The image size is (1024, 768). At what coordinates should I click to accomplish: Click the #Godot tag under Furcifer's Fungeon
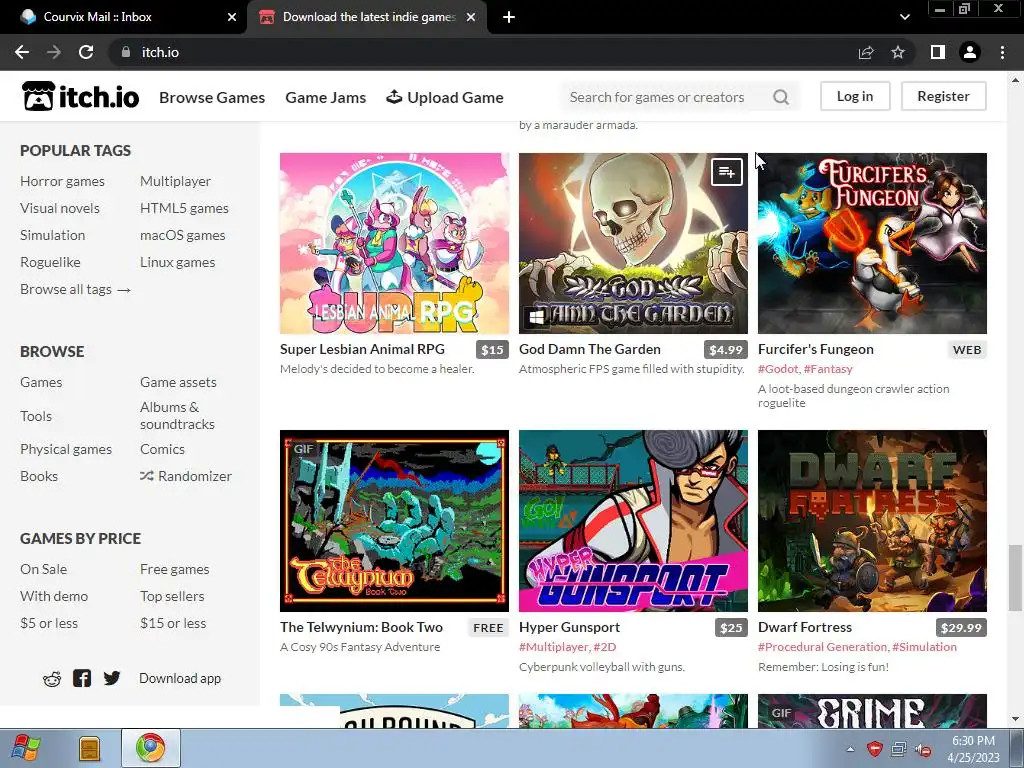(x=778, y=369)
